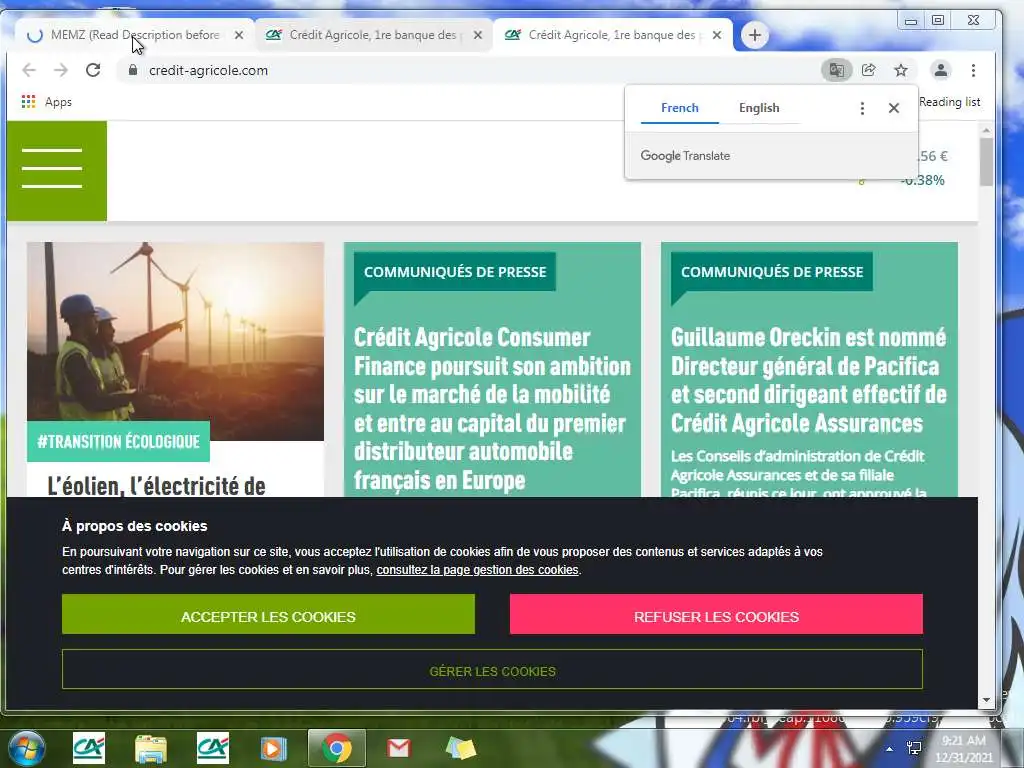Launch Windows Media Player from the taskbar

click(x=274, y=748)
